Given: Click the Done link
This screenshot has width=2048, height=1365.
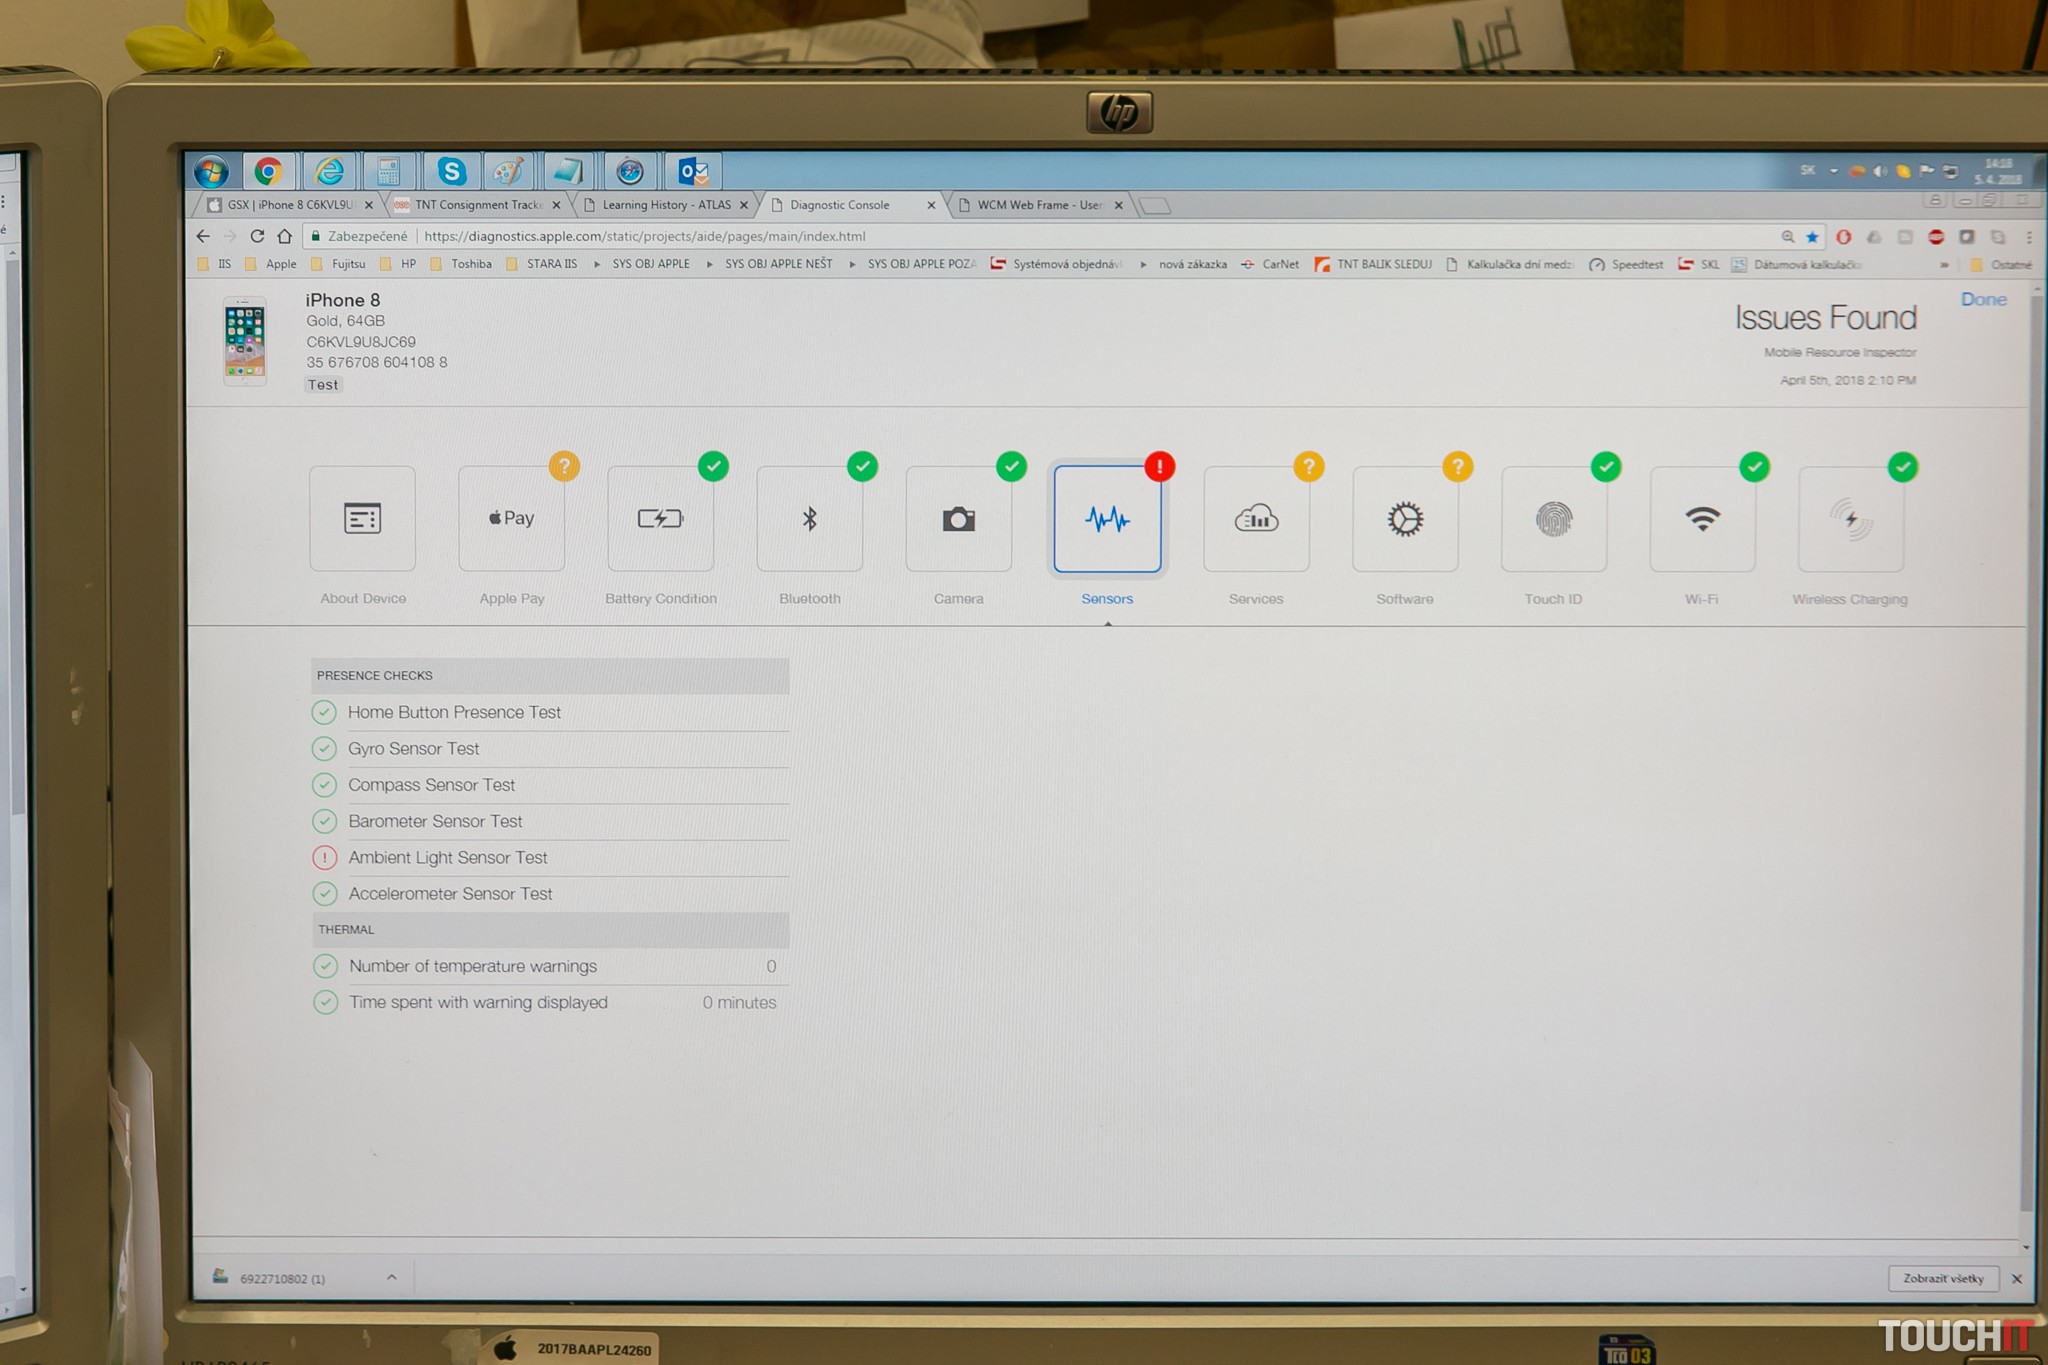Looking at the screenshot, I should (x=1983, y=300).
